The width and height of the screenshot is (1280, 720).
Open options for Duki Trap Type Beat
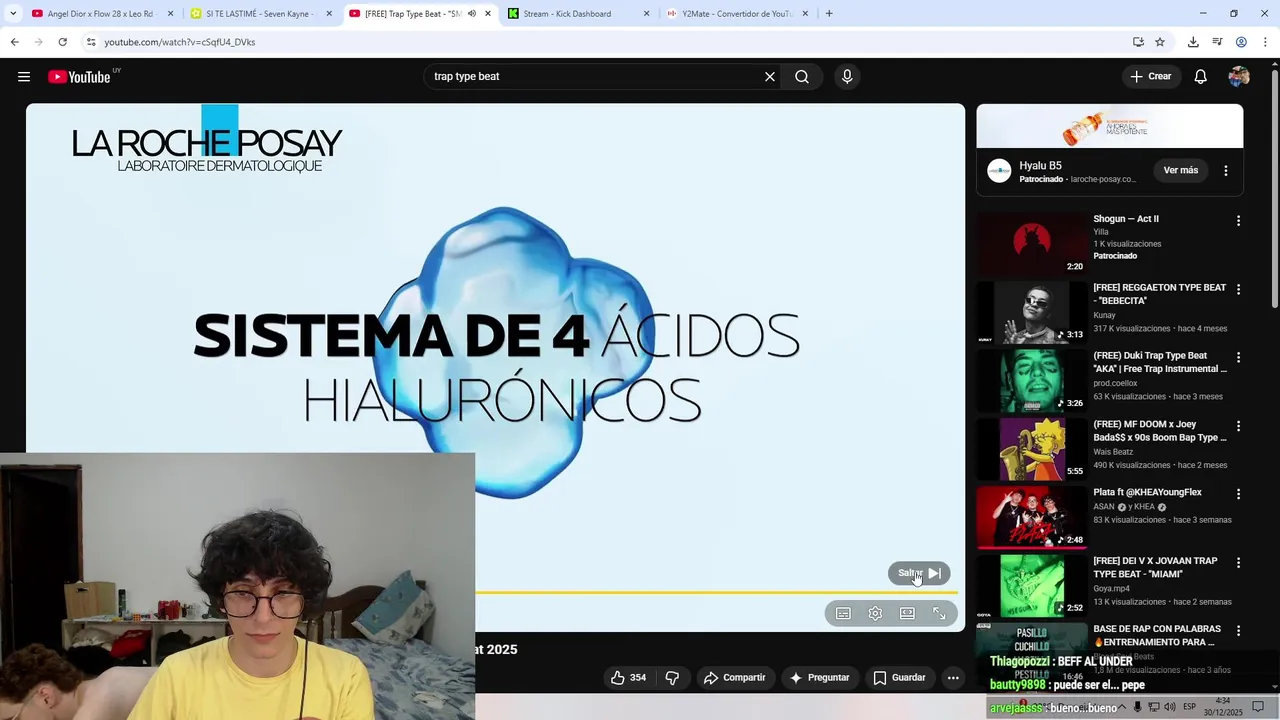[x=1238, y=357]
